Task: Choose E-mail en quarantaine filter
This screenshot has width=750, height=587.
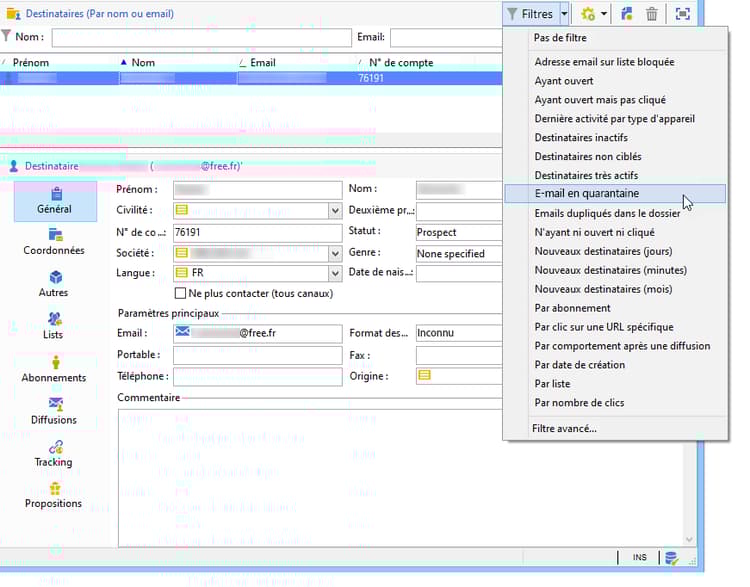Action: [615, 193]
